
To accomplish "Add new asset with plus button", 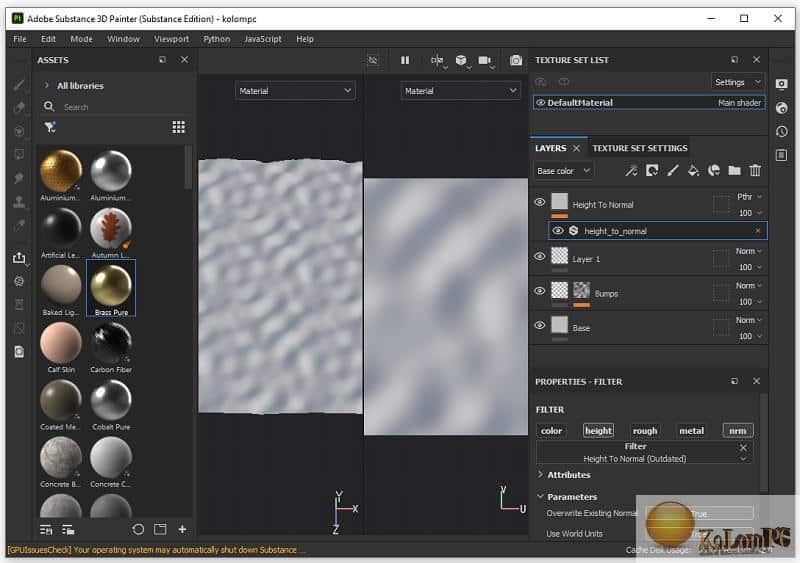I will [x=182, y=529].
